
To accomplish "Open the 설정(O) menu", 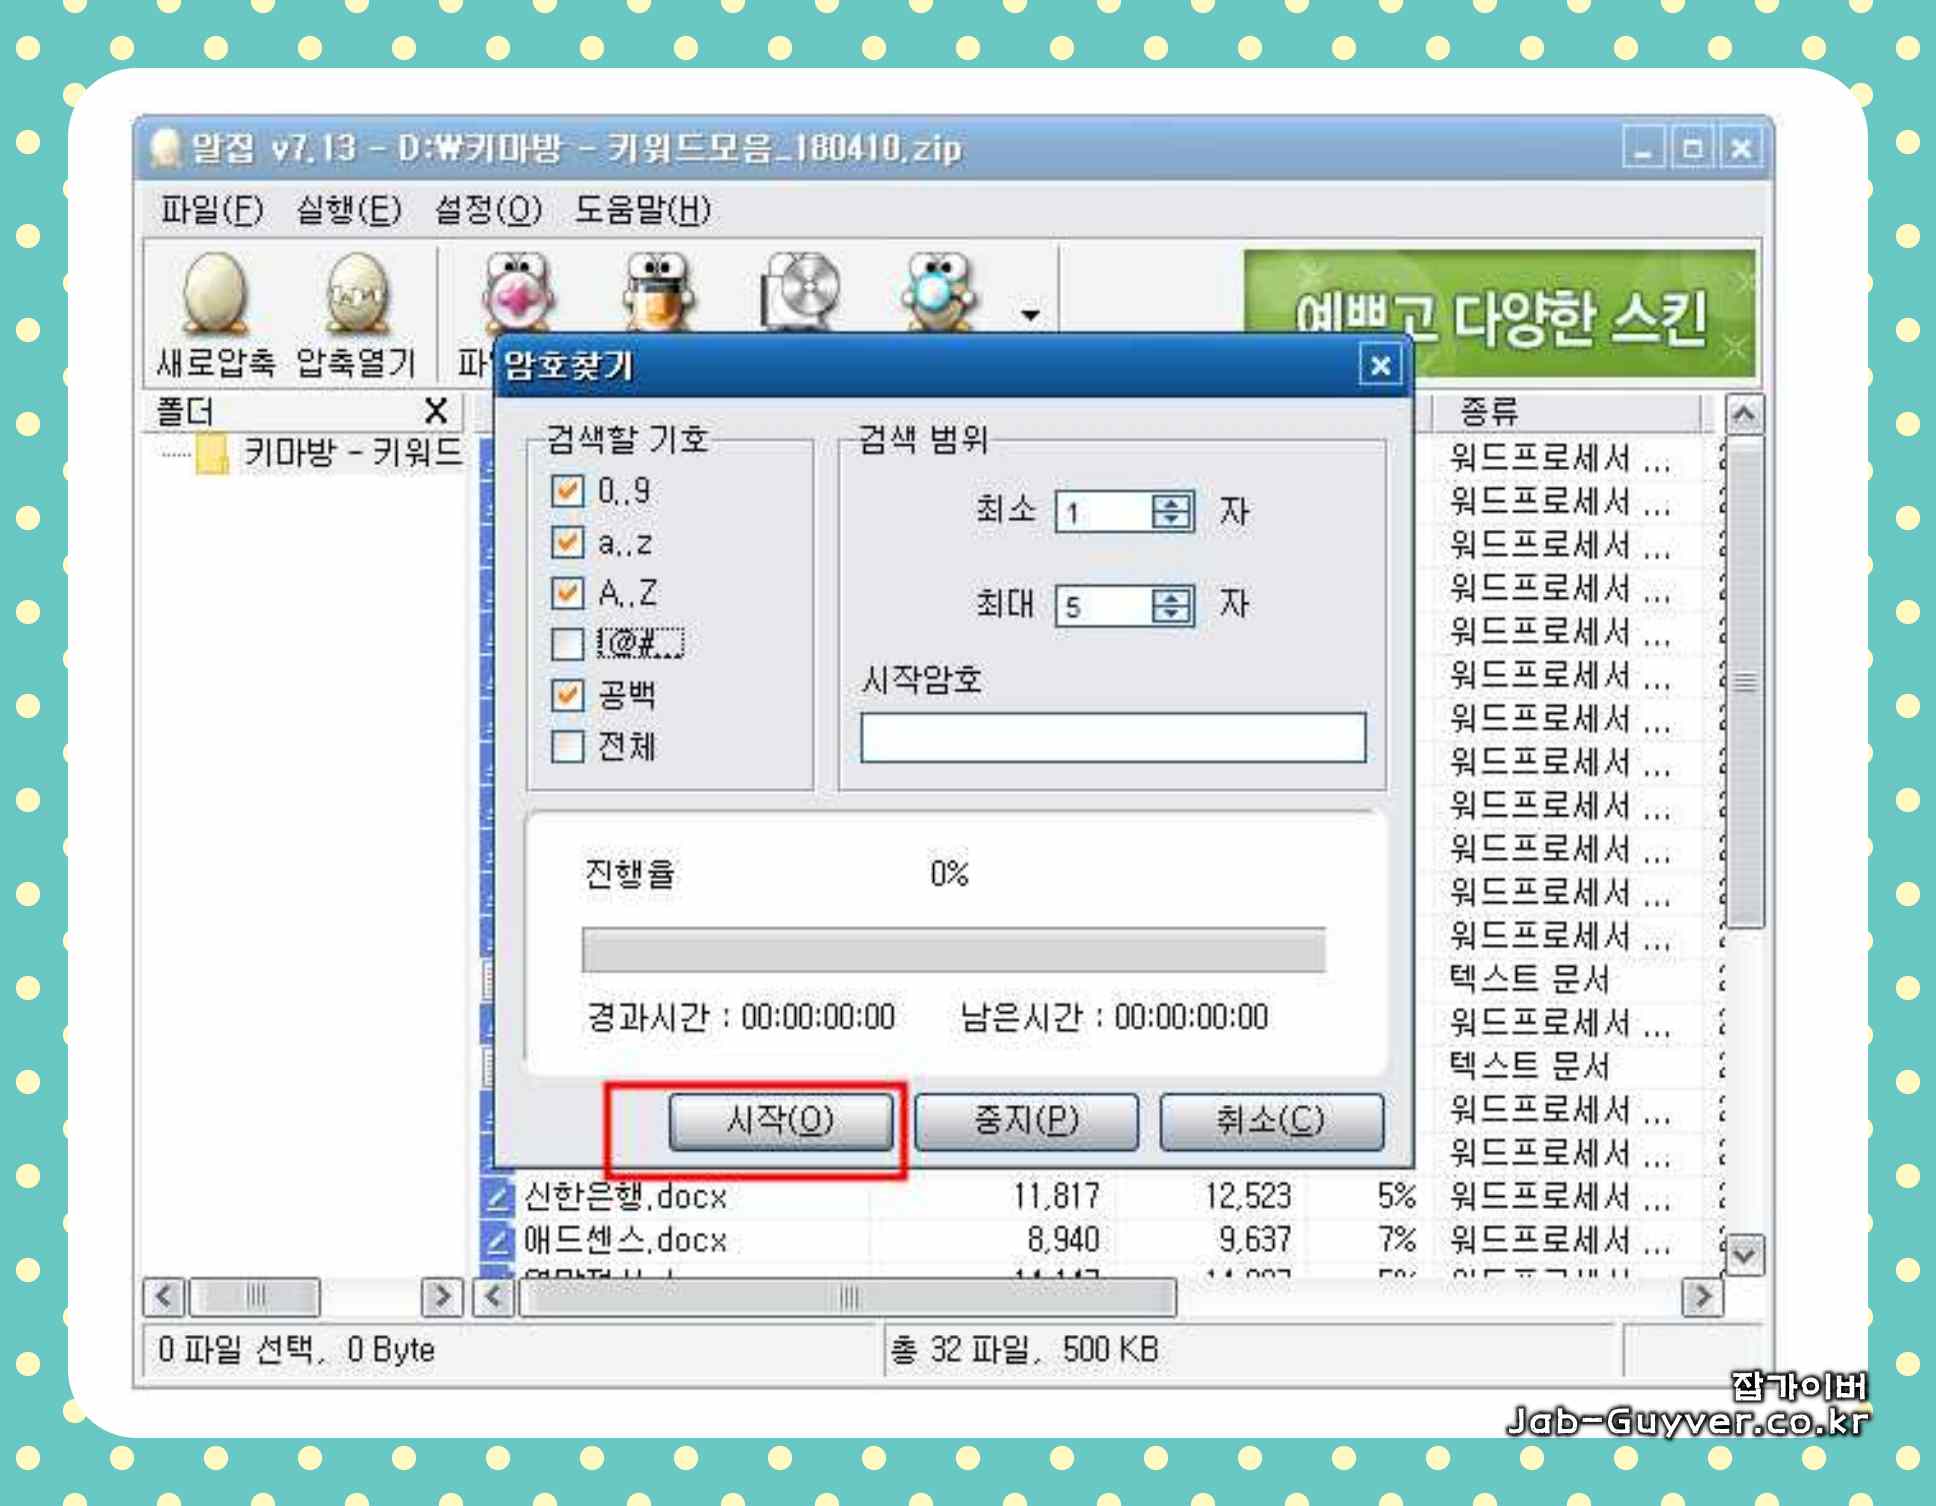I will 487,210.
